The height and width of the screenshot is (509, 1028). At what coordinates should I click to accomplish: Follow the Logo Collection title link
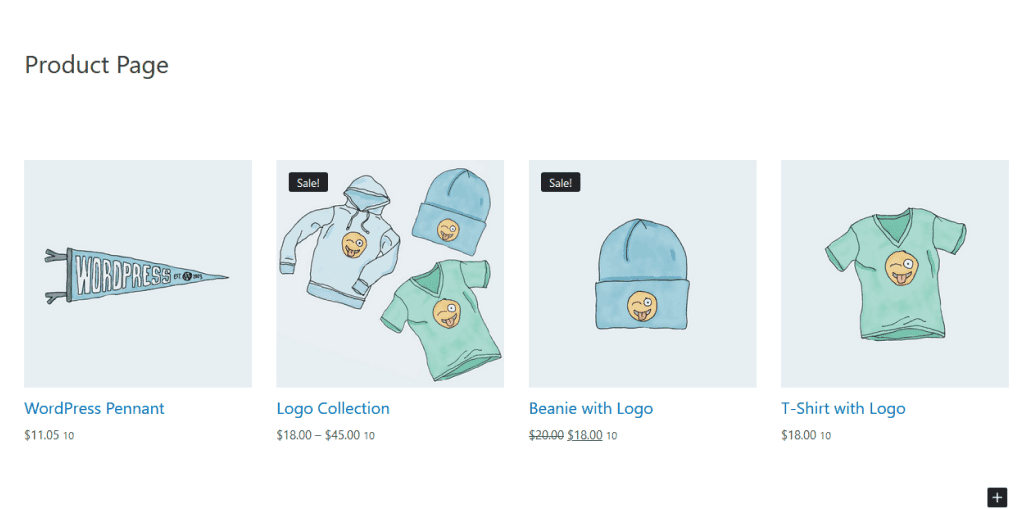(x=333, y=409)
